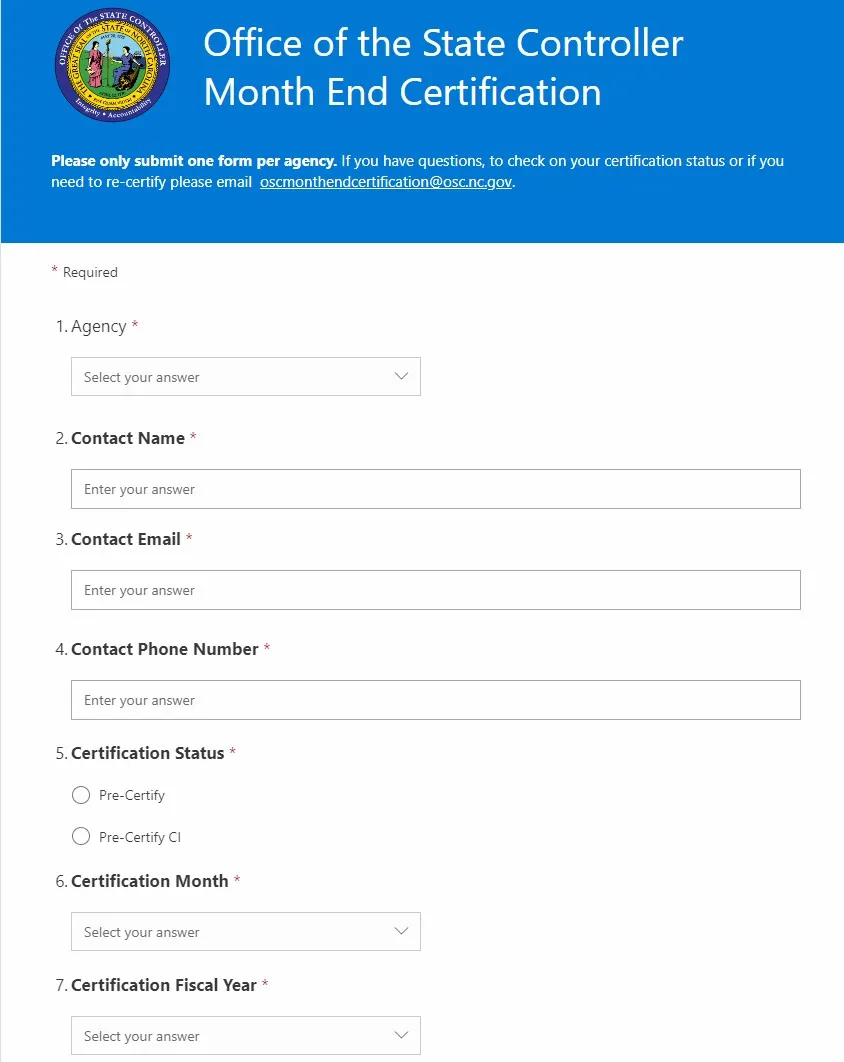844x1062 pixels.
Task: Open the oscmonthendcertification@osc.nc.gov email link
Action: click(385, 183)
